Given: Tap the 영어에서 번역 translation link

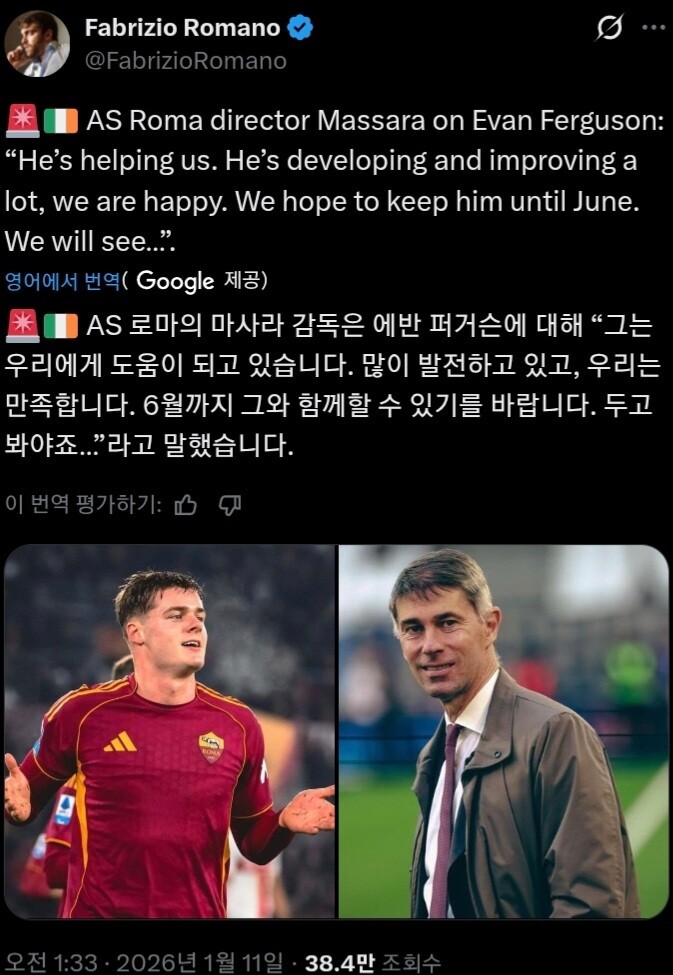Looking at the screenshot, I should (x=63, y=282).
